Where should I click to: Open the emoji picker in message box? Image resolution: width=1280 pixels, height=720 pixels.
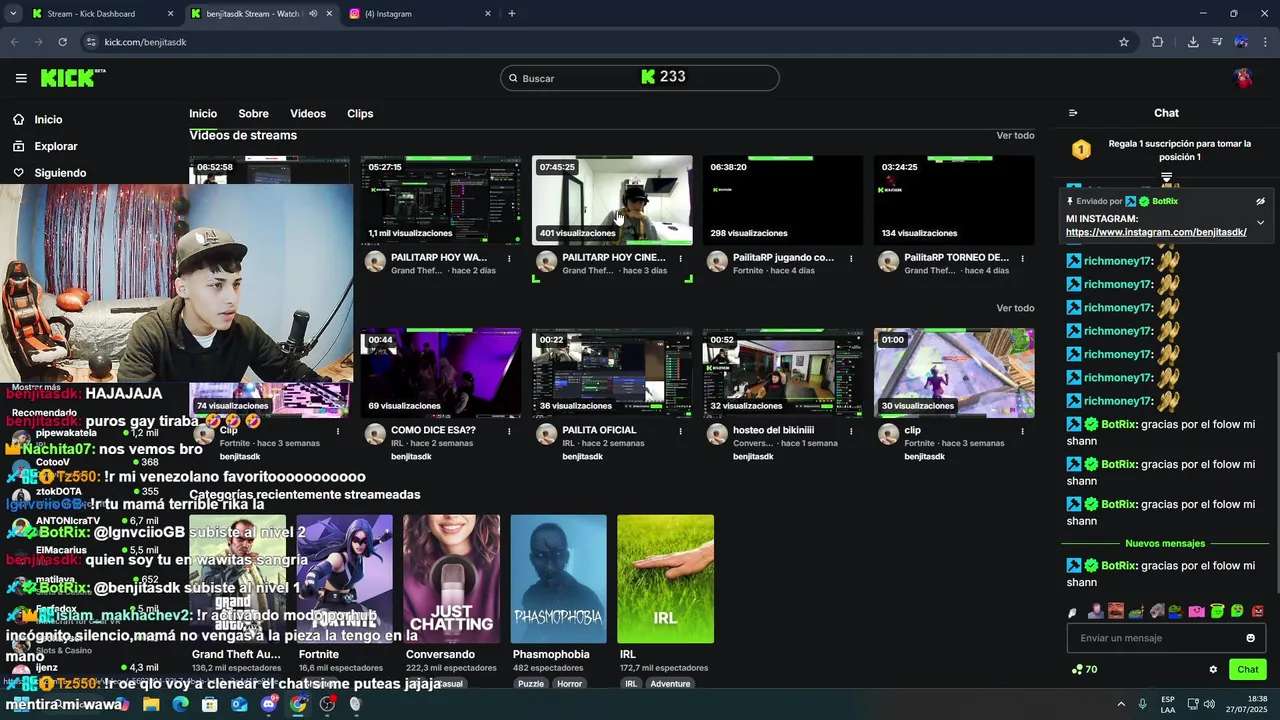1250,638
